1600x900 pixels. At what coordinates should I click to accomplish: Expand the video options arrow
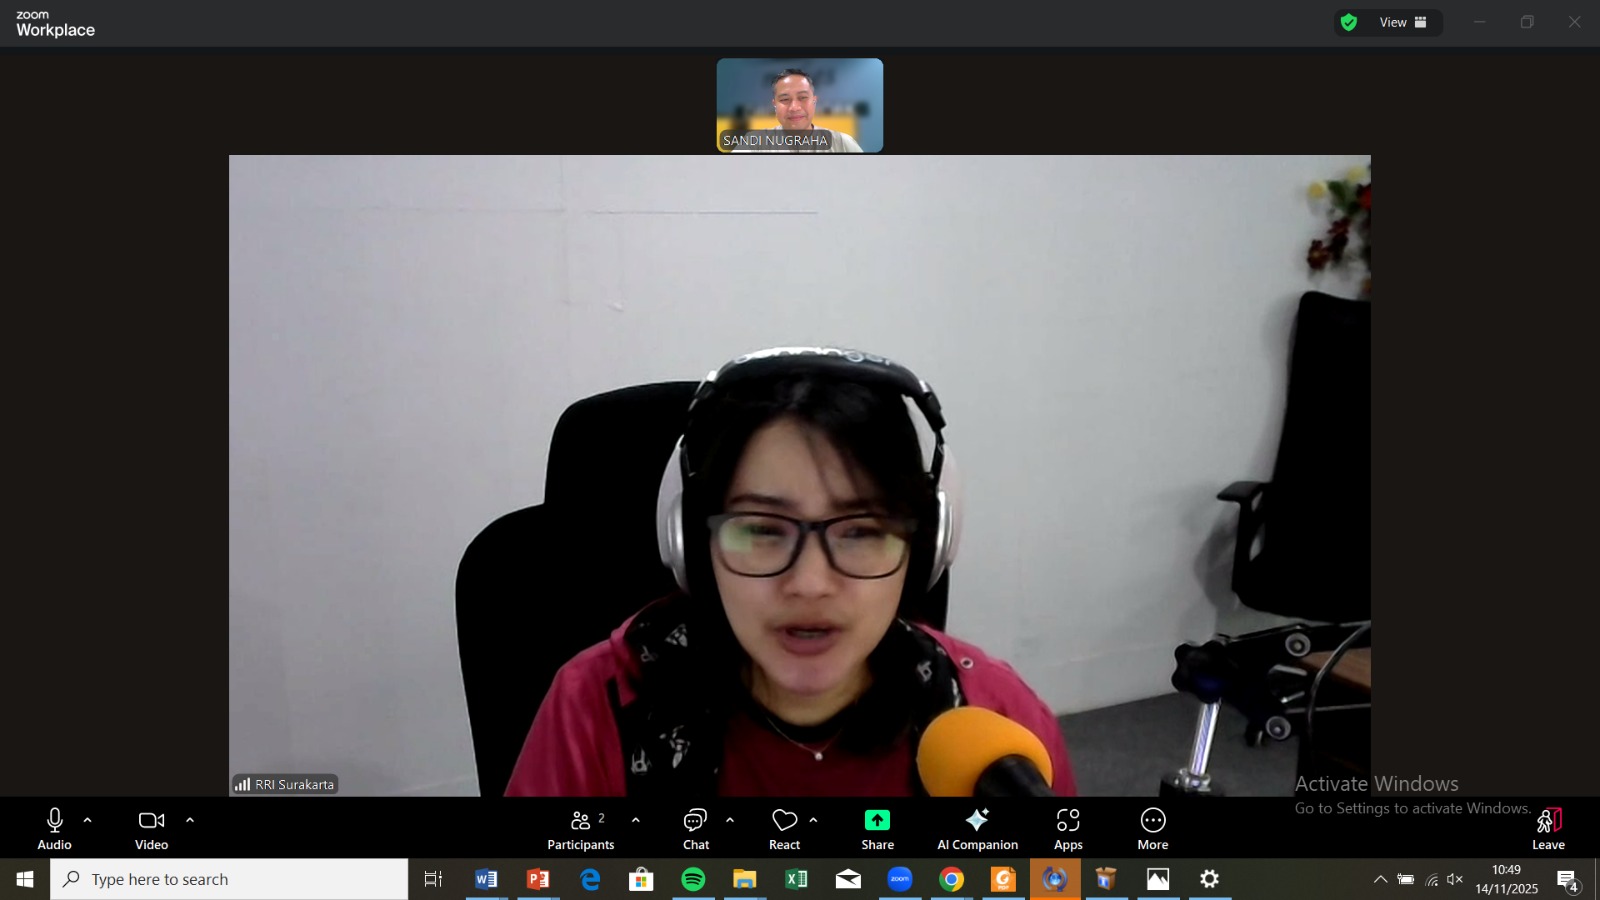pos(190,820)
